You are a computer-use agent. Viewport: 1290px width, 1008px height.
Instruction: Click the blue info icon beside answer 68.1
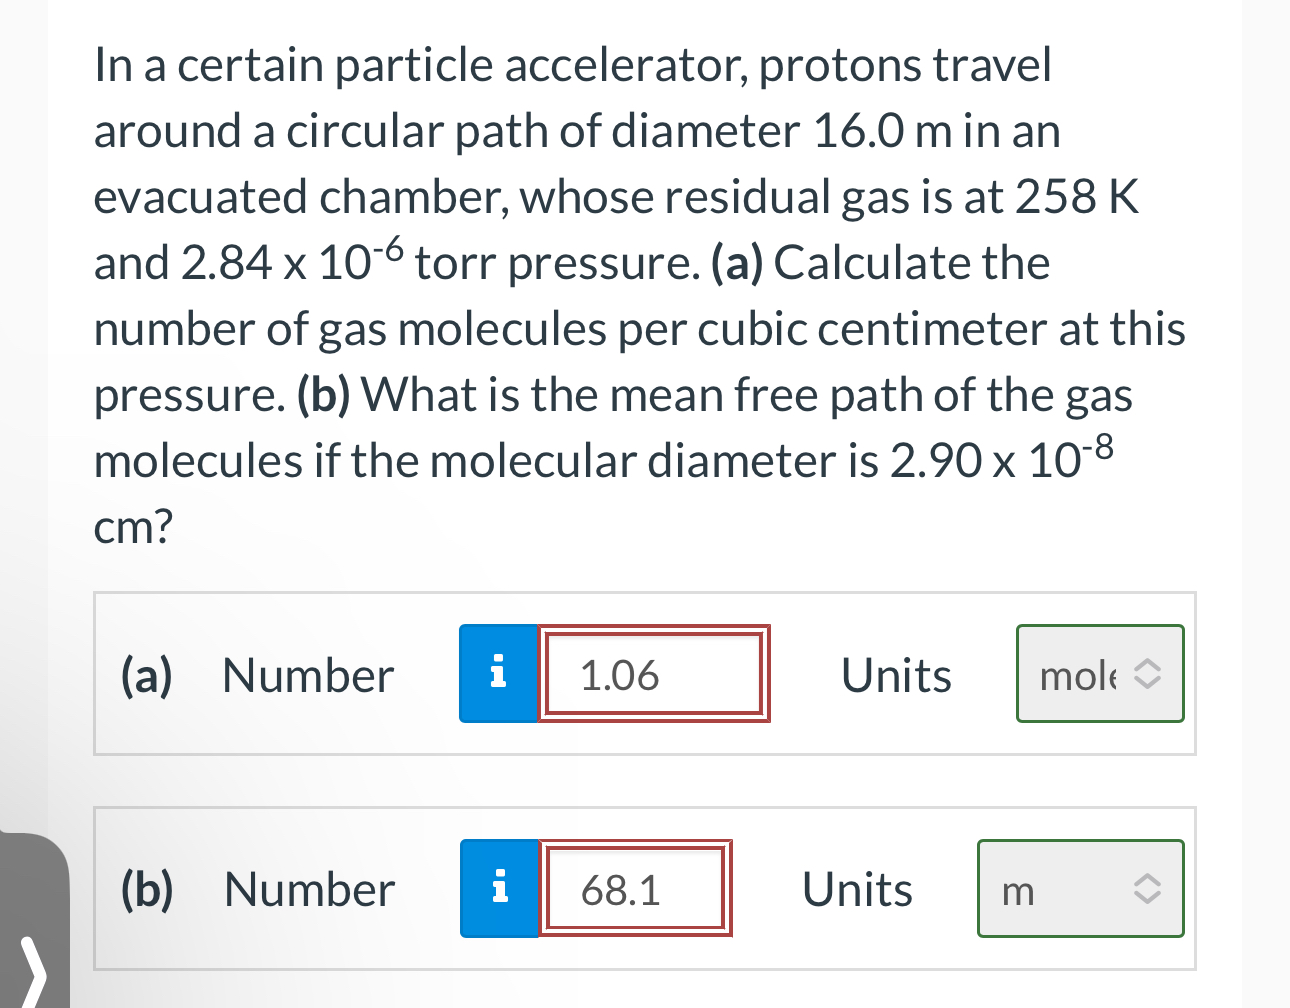coord(500,888)
